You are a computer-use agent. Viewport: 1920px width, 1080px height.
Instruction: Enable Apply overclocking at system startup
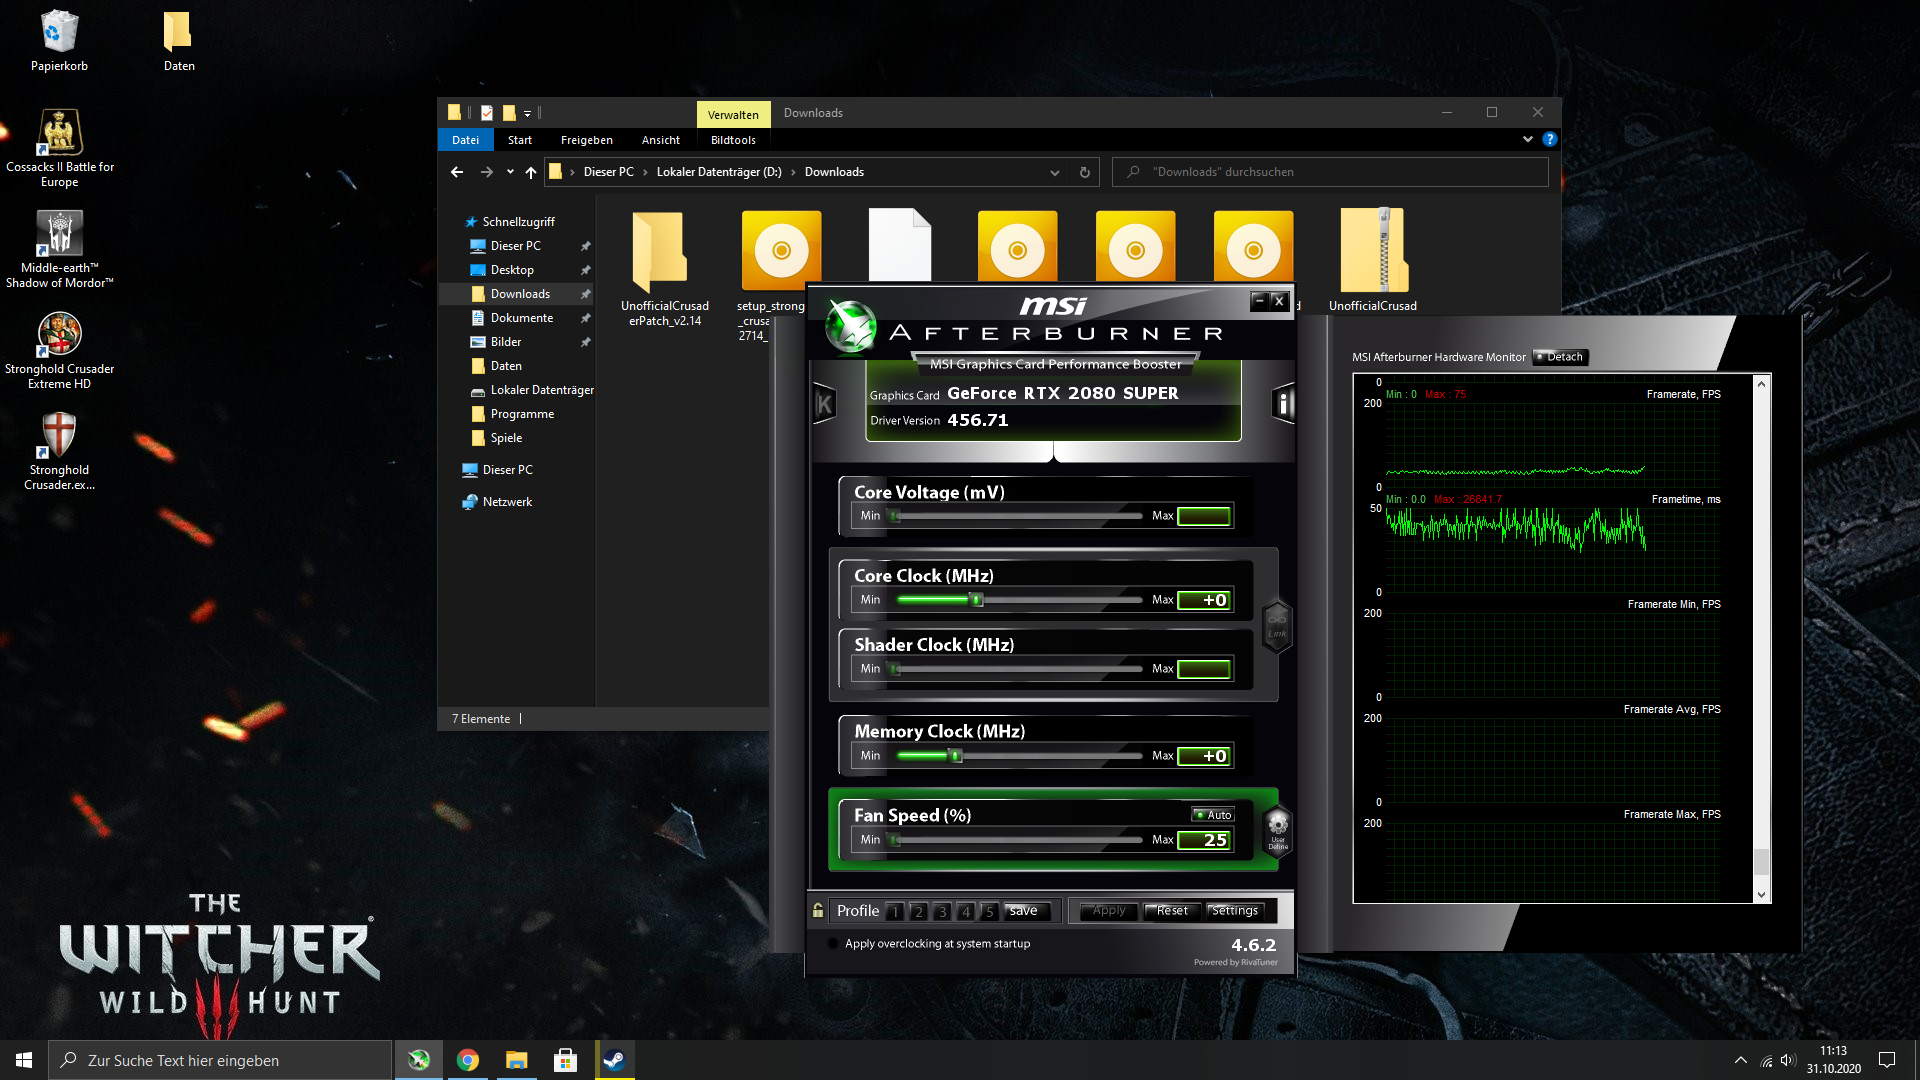(833, 943)
